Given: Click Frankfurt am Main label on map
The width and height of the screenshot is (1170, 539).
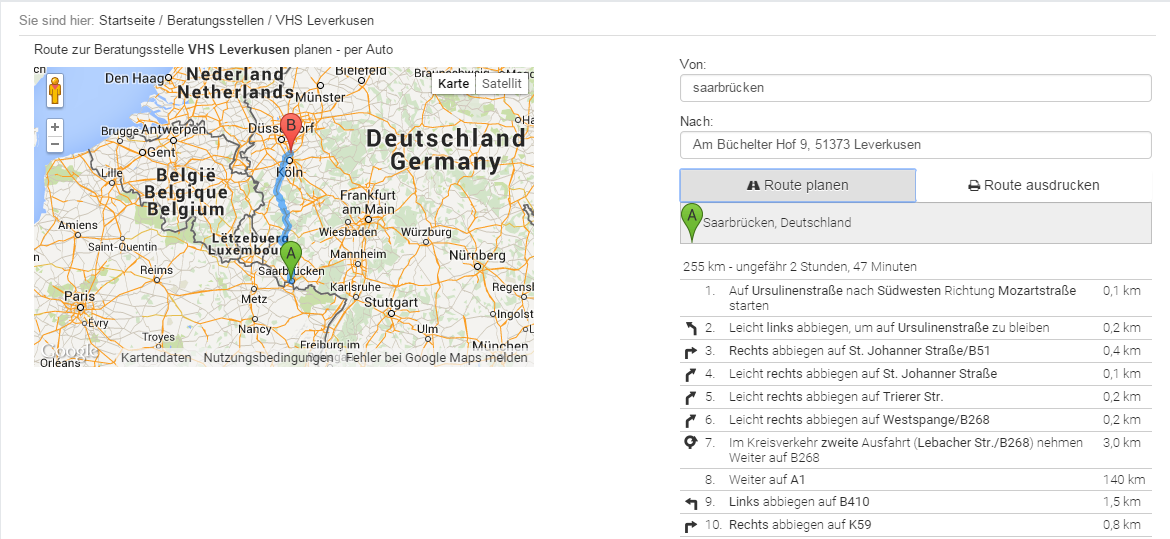Looking at the screenshot, I should (x=367, y=202).
